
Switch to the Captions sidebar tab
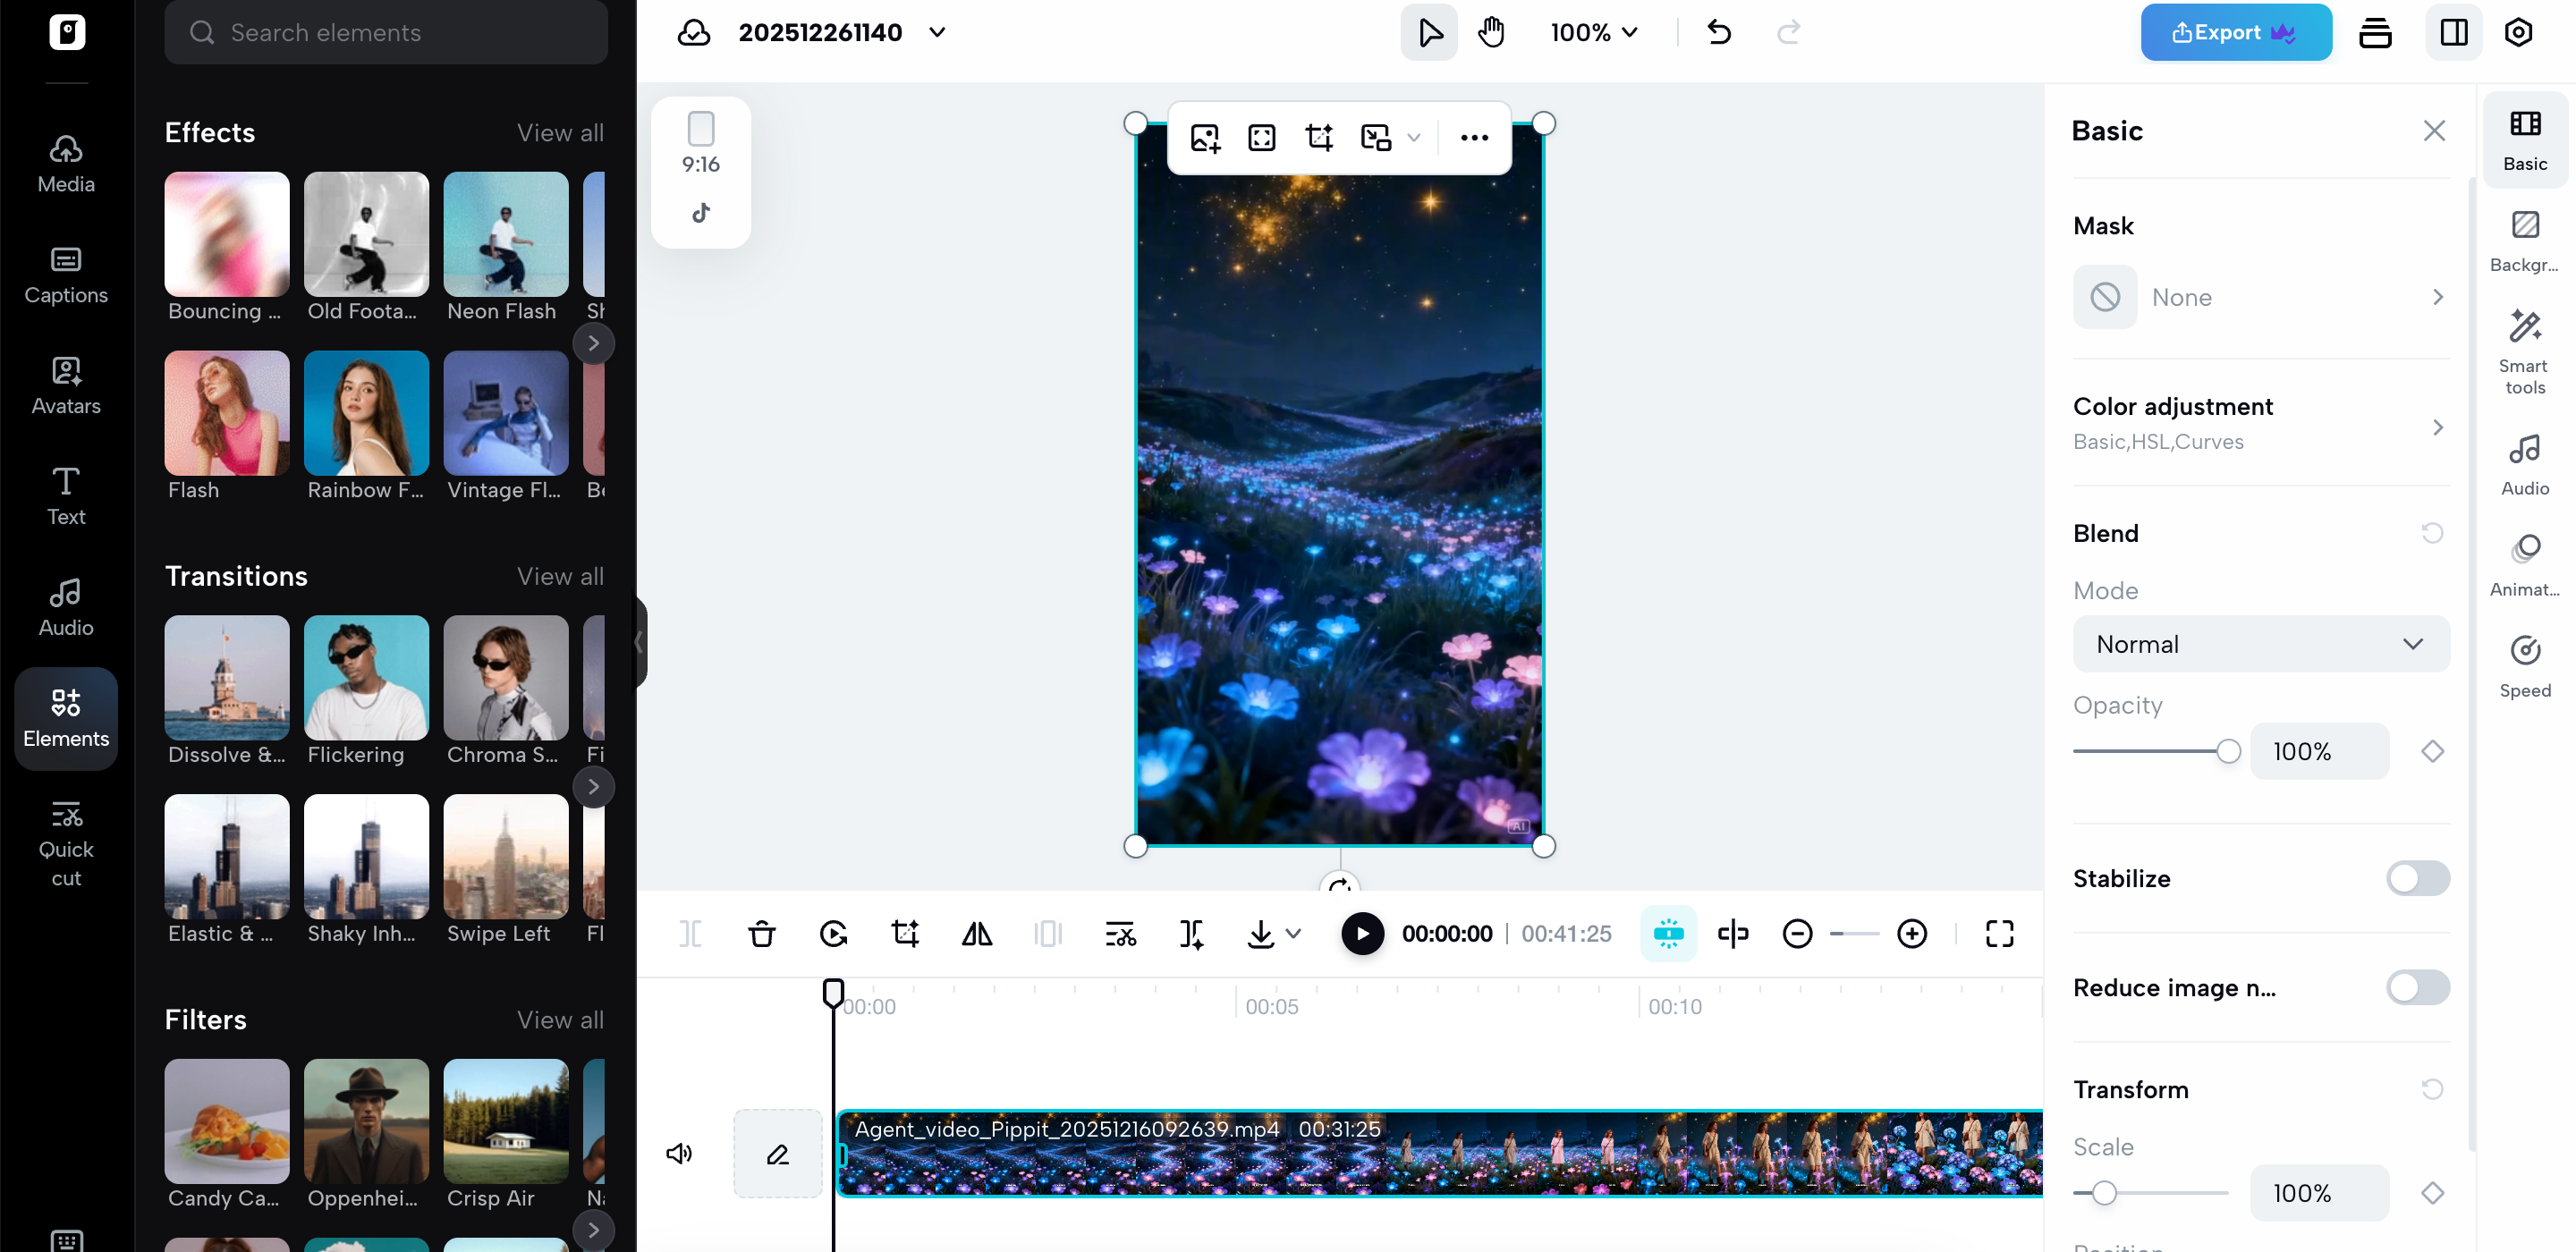click(66, 275)
